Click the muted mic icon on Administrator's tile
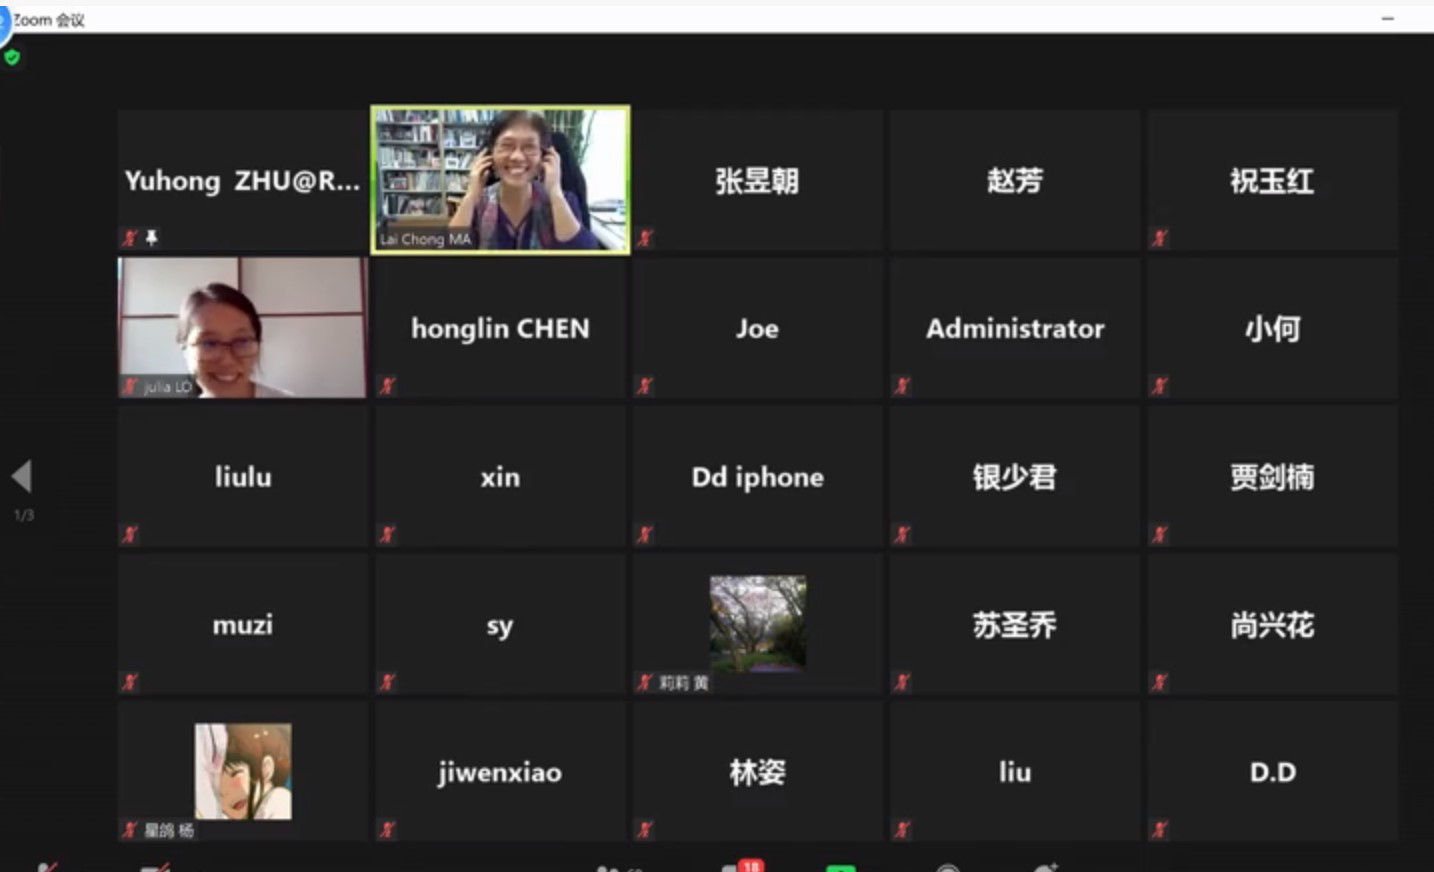The height and width of the screenshot is (872, 1434). [902, 386]
